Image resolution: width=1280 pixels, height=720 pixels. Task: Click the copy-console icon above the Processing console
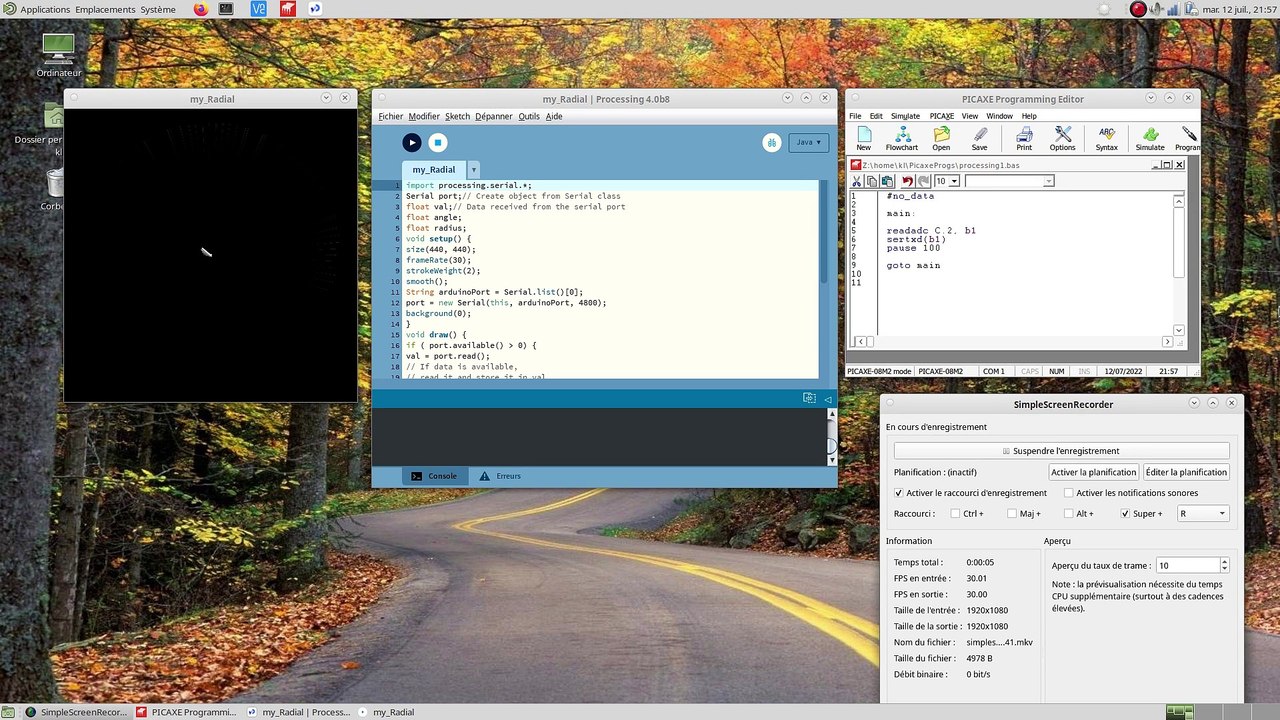tap(809, 398)
